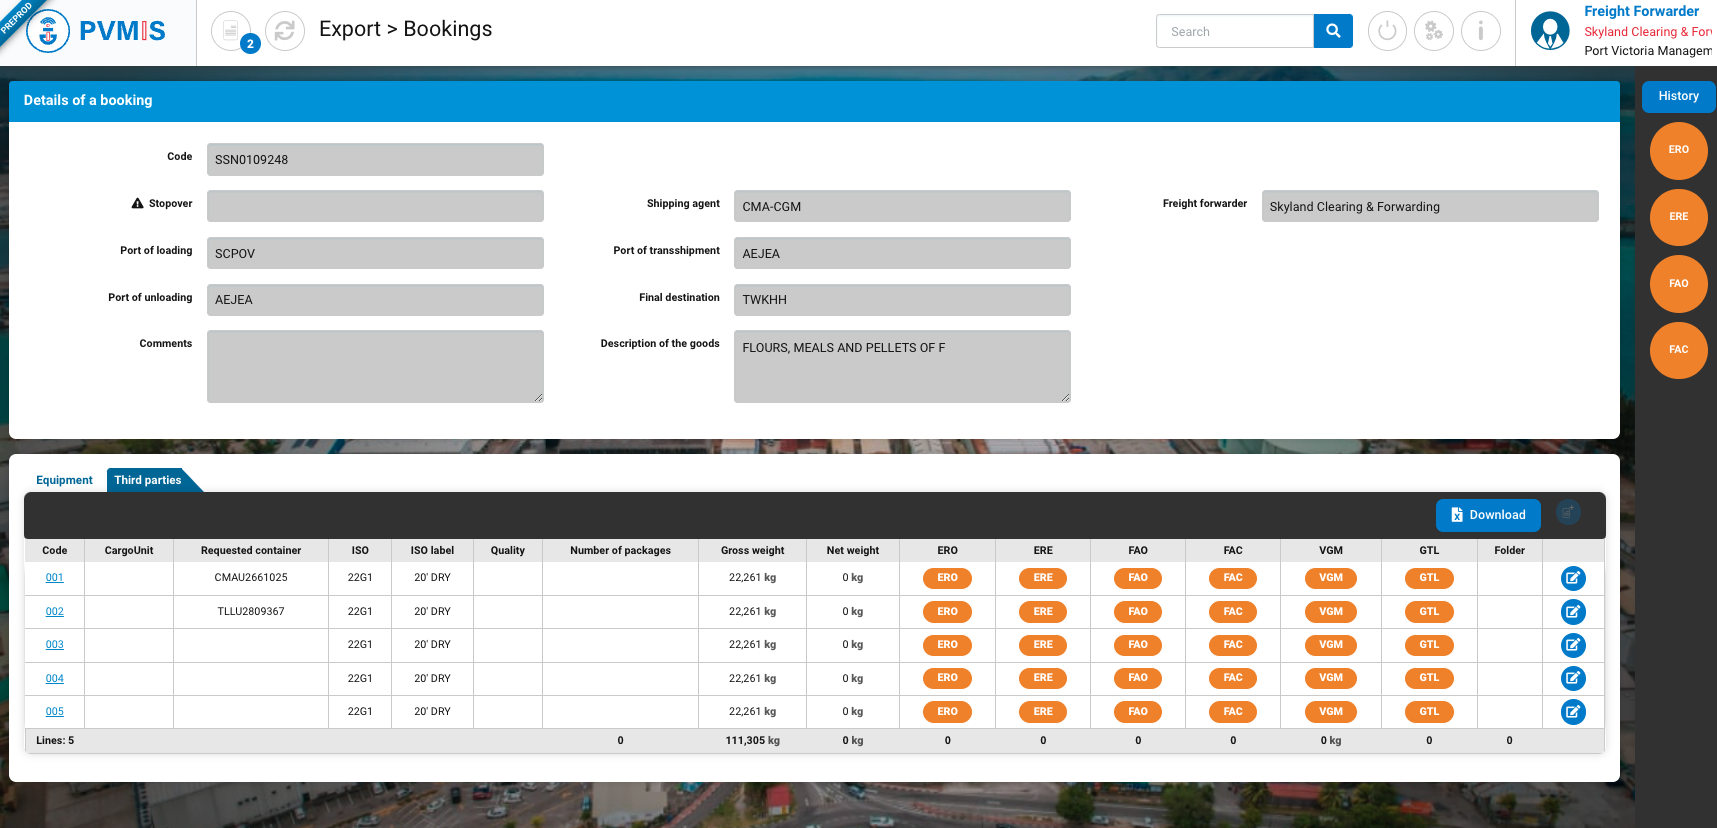This screenshot has width=1717, height=828.
Task: Click inside the header Search field
Action: click(x=1234, y=31)
